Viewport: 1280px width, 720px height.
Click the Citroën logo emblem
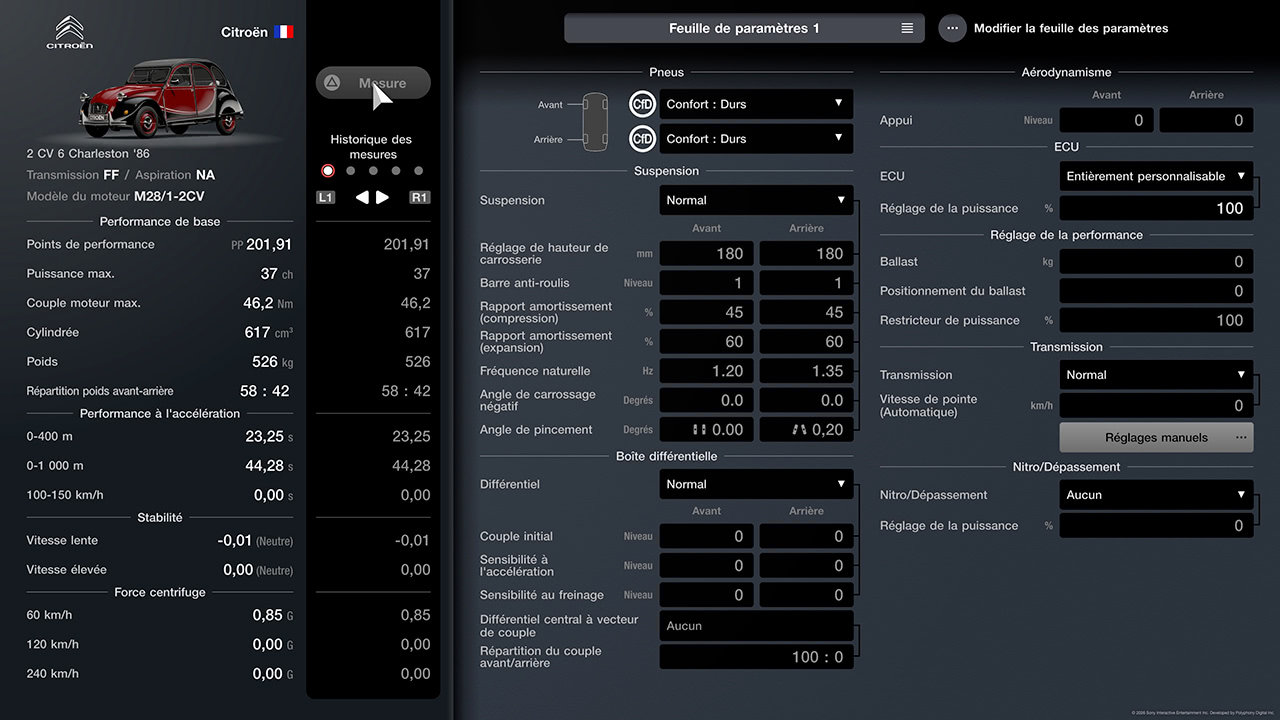tap(69, 32)
